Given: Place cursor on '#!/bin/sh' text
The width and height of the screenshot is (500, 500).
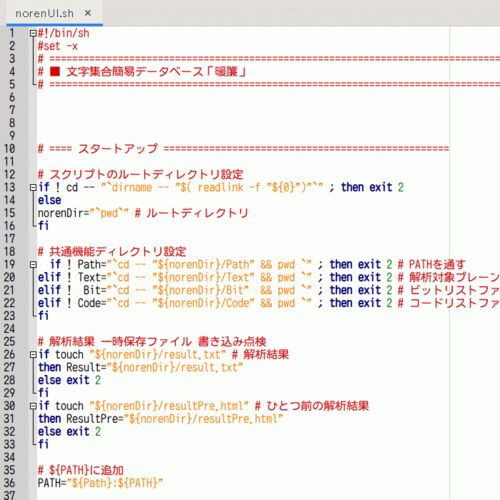Looking at the screenshot, I should [63, 33].
